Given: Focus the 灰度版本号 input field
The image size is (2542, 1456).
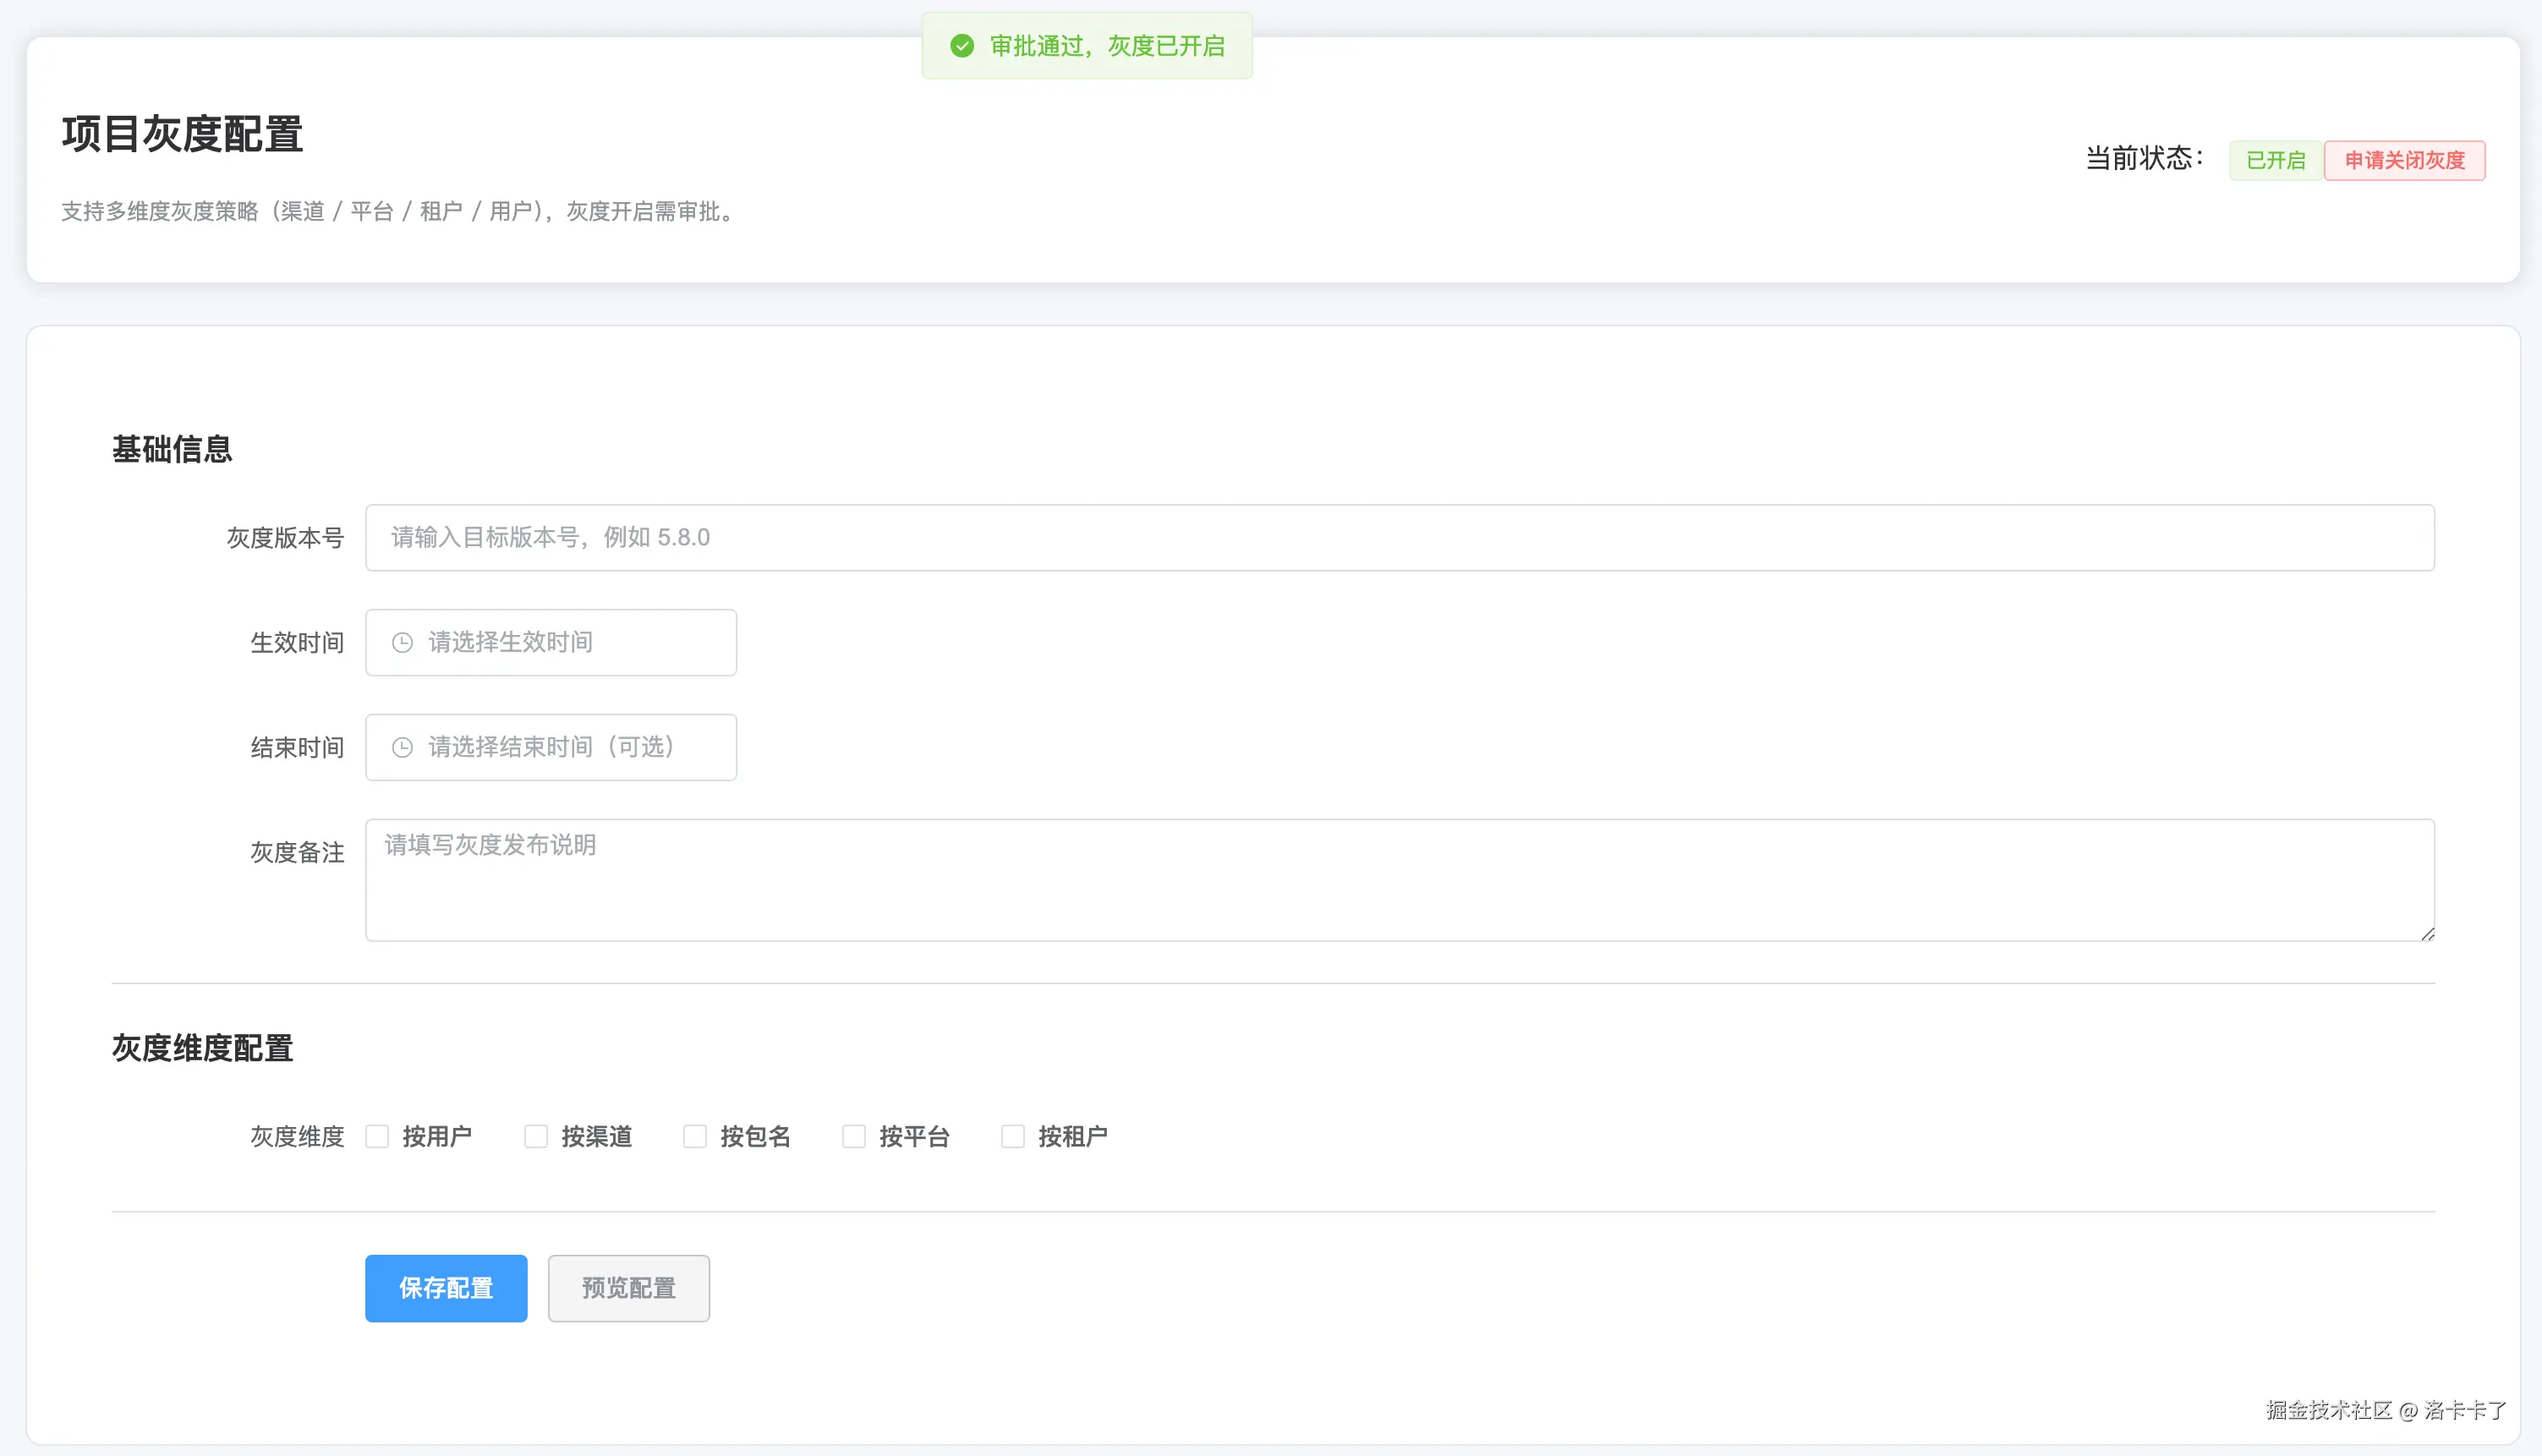Looking at the screenshot, I should [1399, 538].
